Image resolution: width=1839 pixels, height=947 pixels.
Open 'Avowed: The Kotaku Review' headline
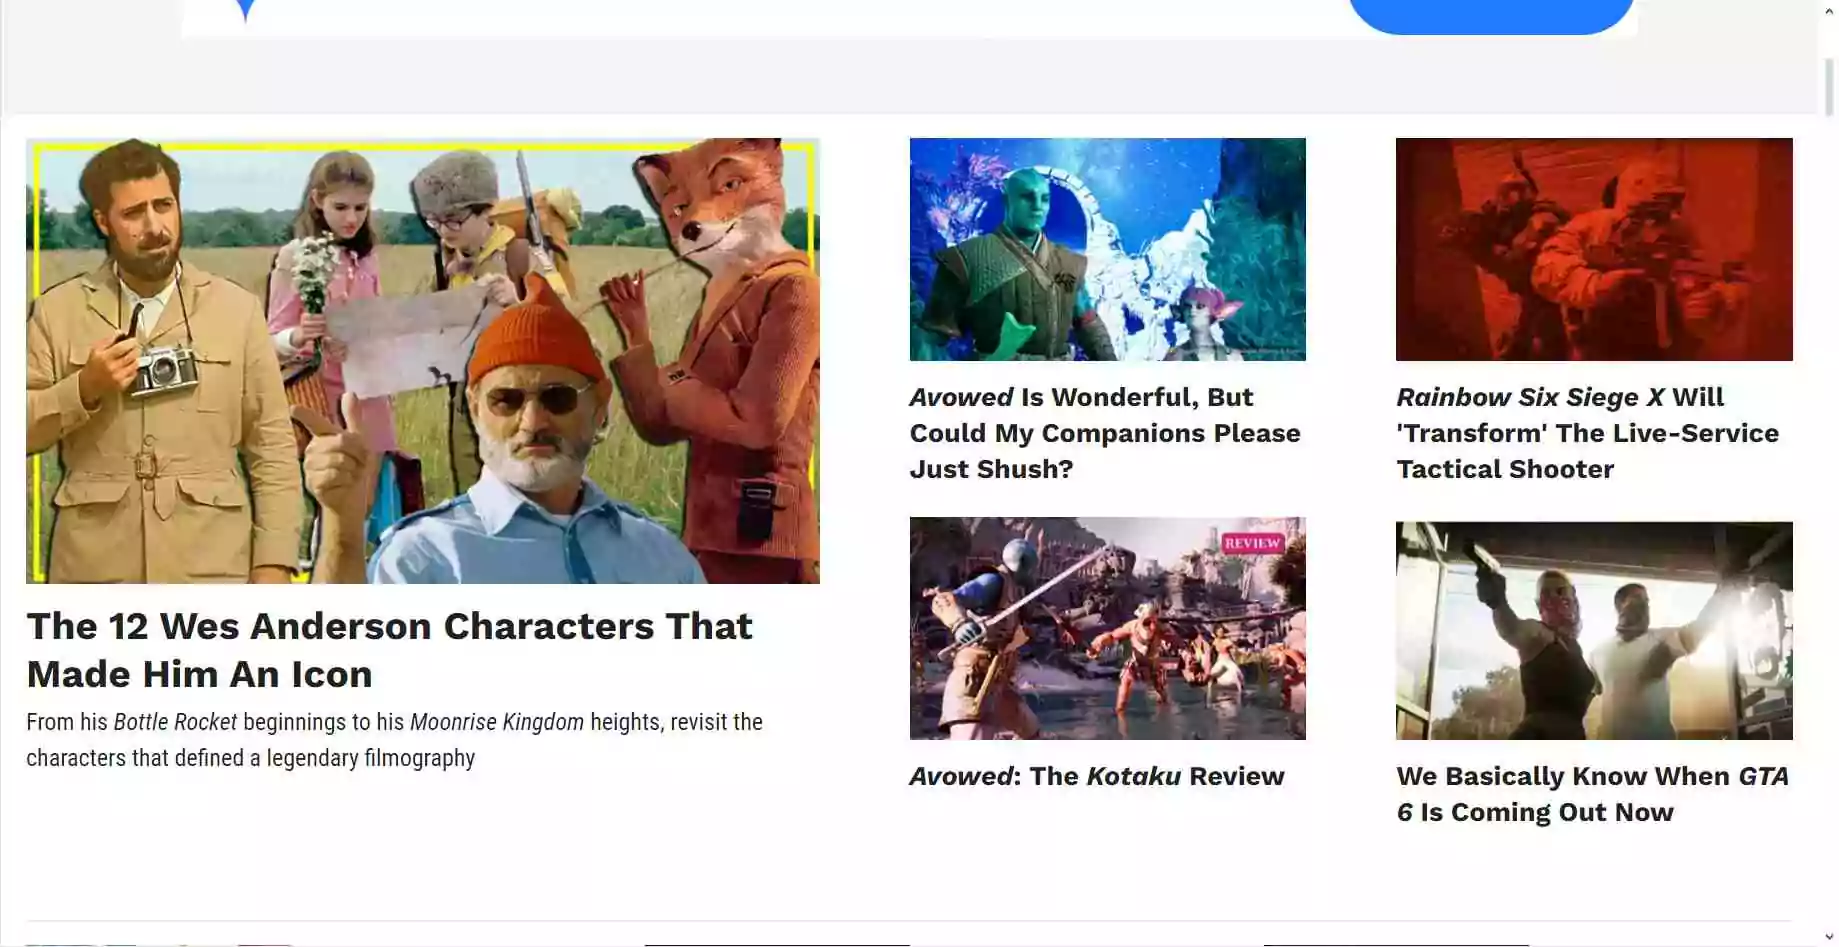(1097, 776)
